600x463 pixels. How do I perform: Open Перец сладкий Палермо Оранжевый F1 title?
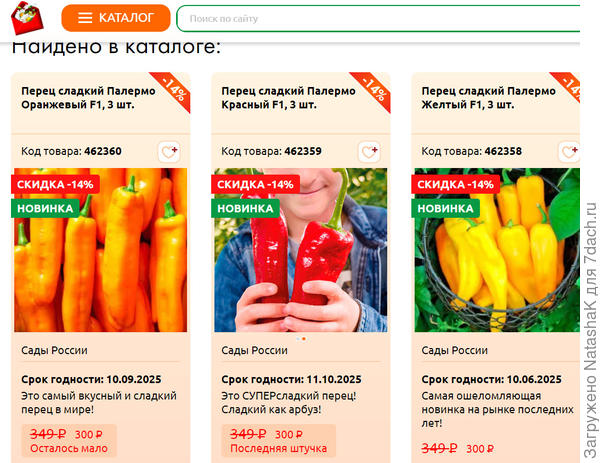coord(88,98)
